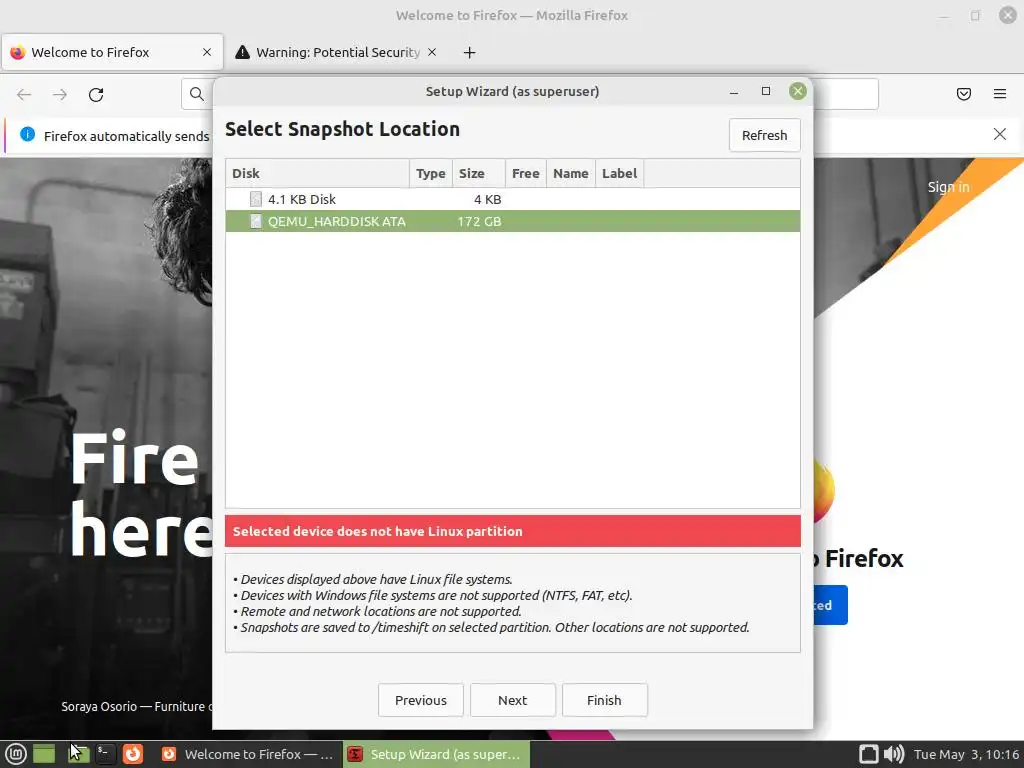The width and height of the screenshot is (1024, 768).
Task: Open a new Firefox tab
Action: pyautogui.click(x=470, y=52)
